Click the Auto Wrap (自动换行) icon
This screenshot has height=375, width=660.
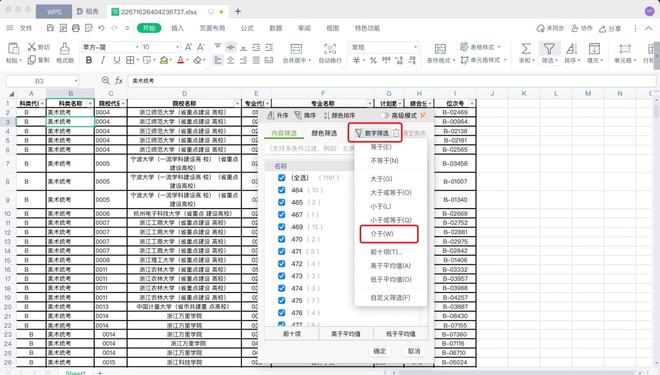[x=330, y=48]
